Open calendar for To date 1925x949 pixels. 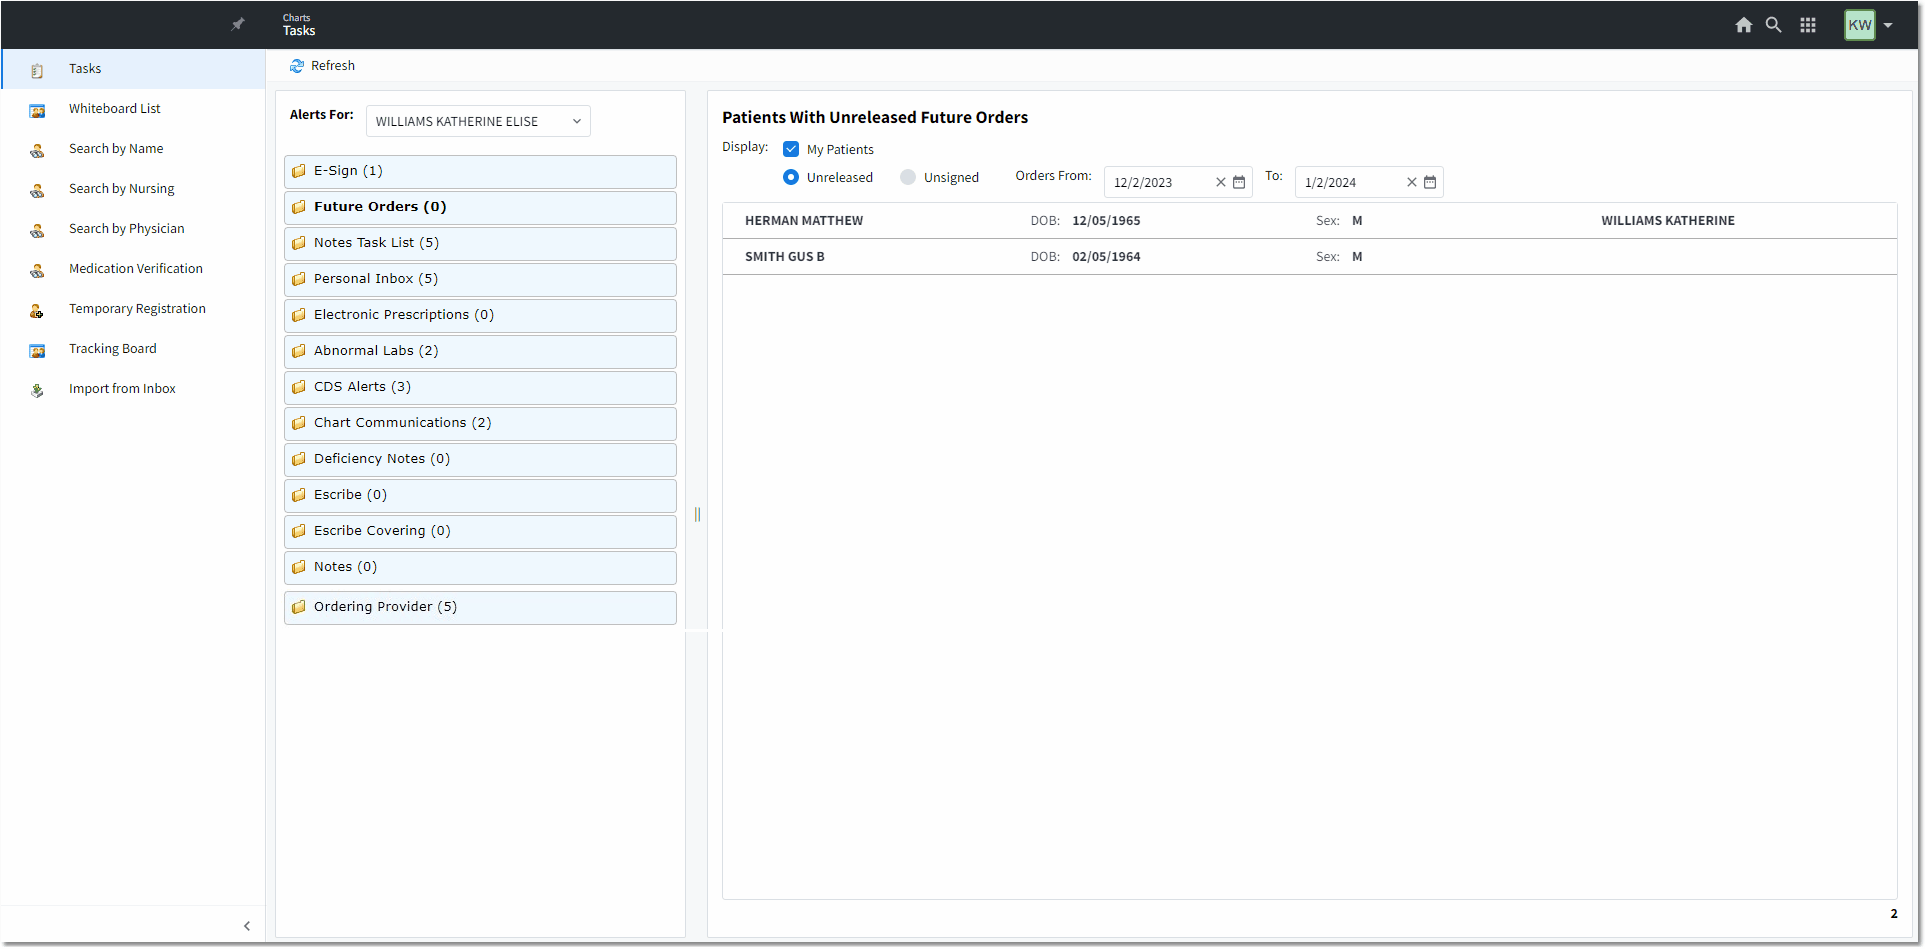(x=1430, y=182)
